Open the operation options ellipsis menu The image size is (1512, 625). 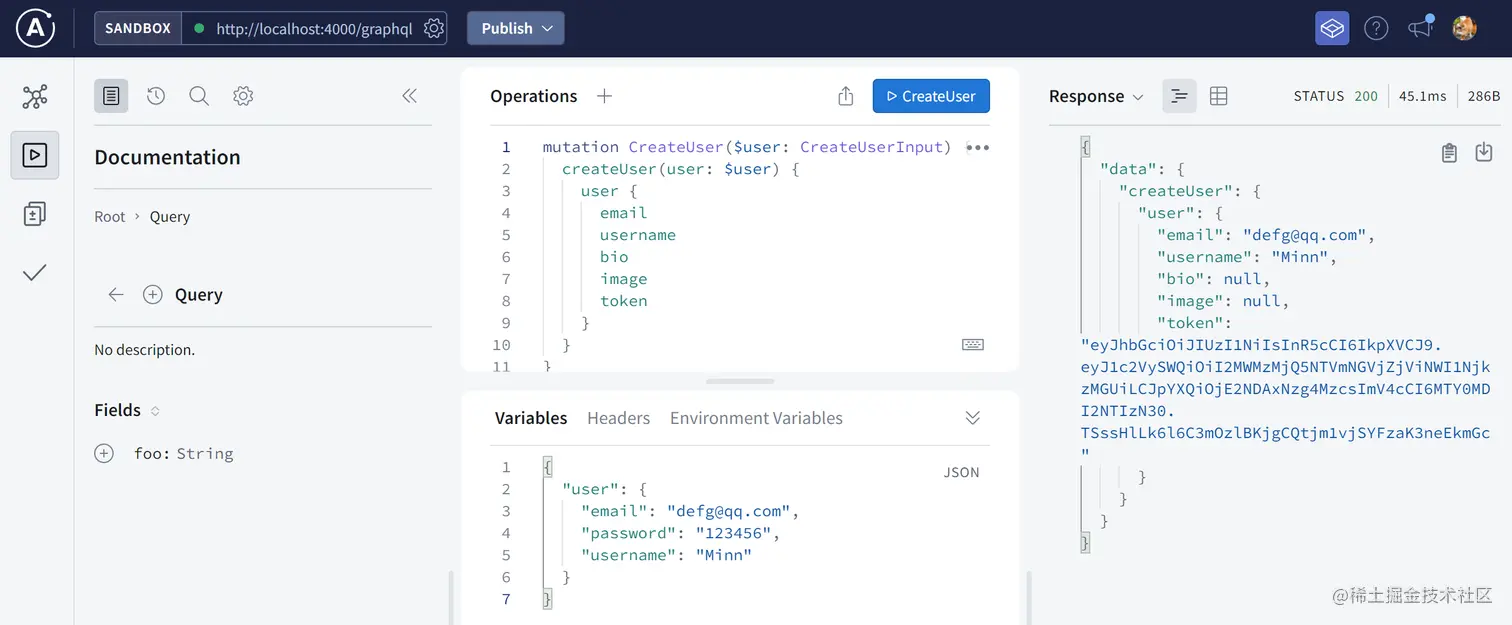(977, 147)
